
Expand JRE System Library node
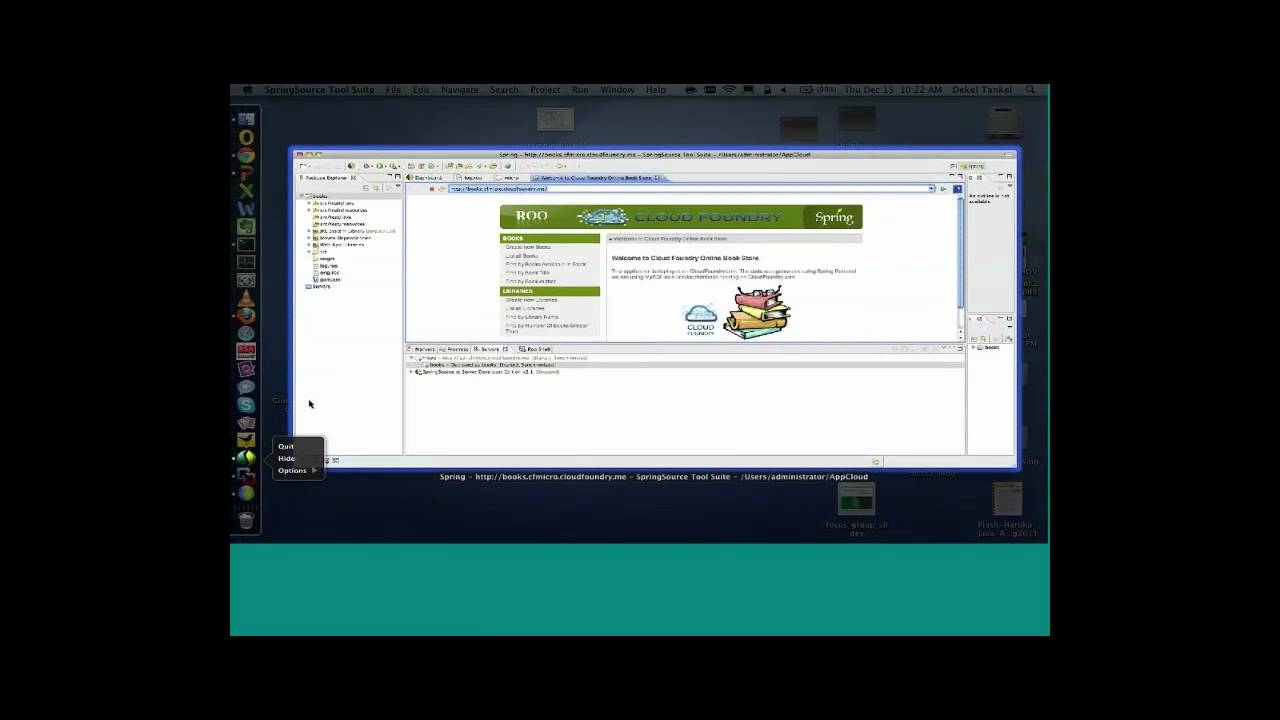click(309, 231)
